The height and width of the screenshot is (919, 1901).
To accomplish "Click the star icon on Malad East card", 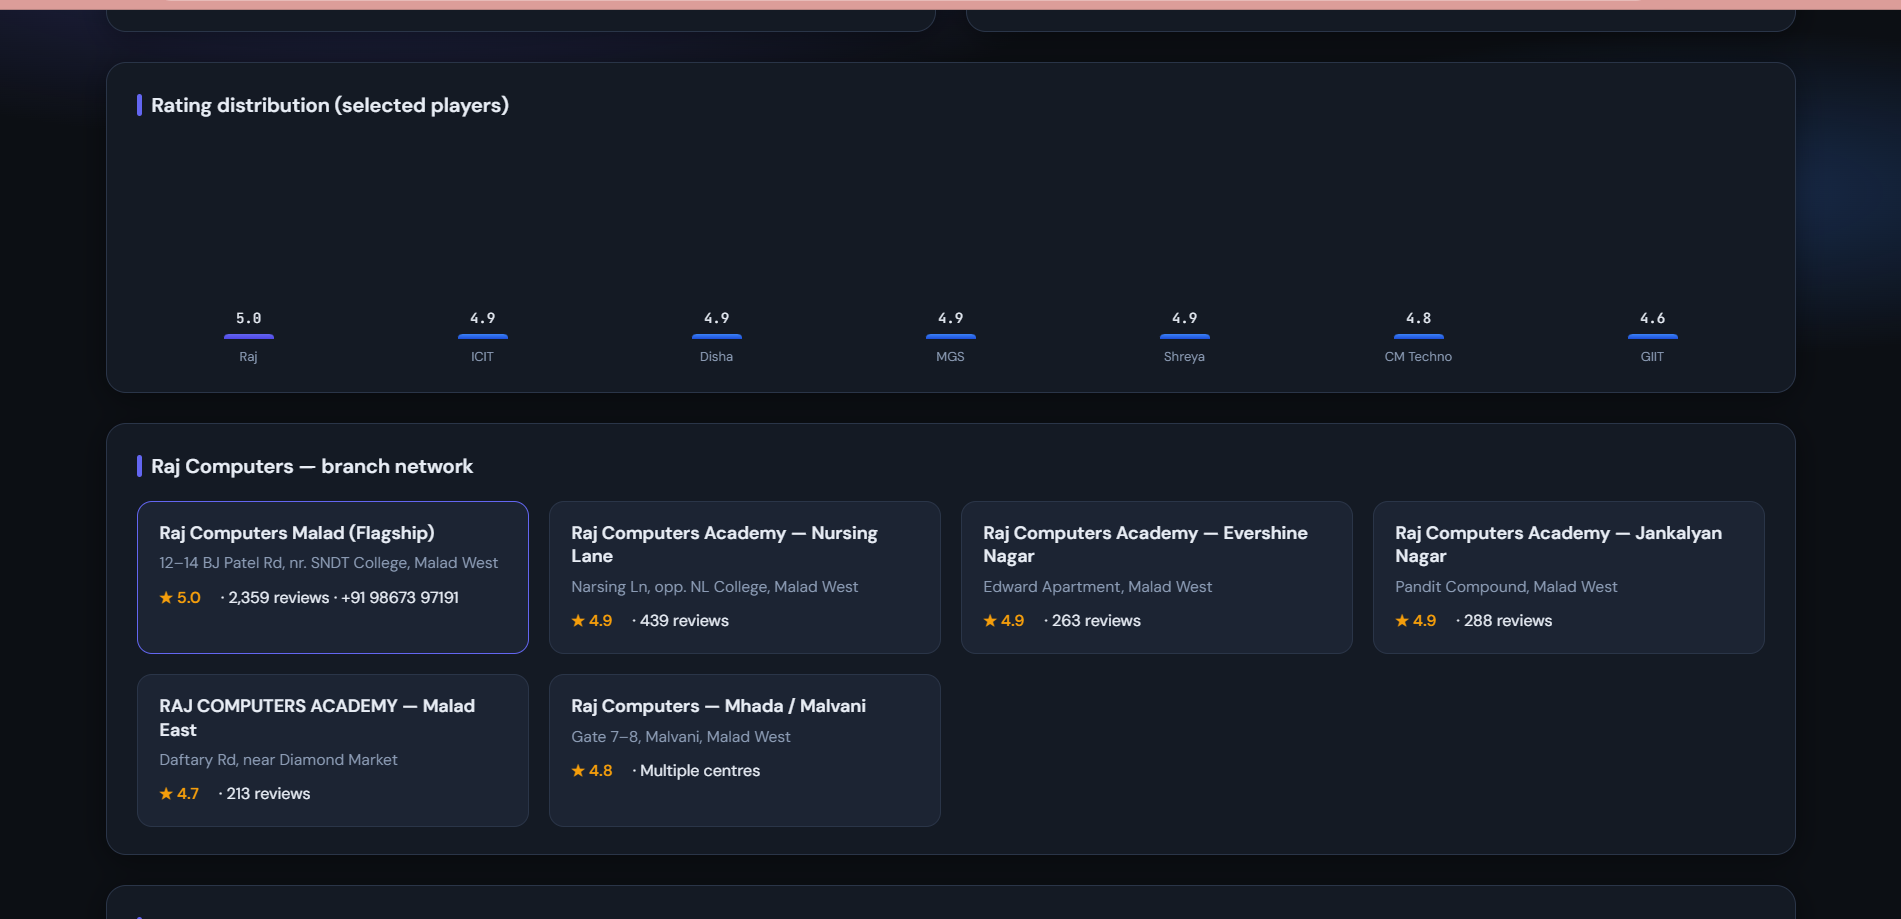I will (x=166, y=794).
